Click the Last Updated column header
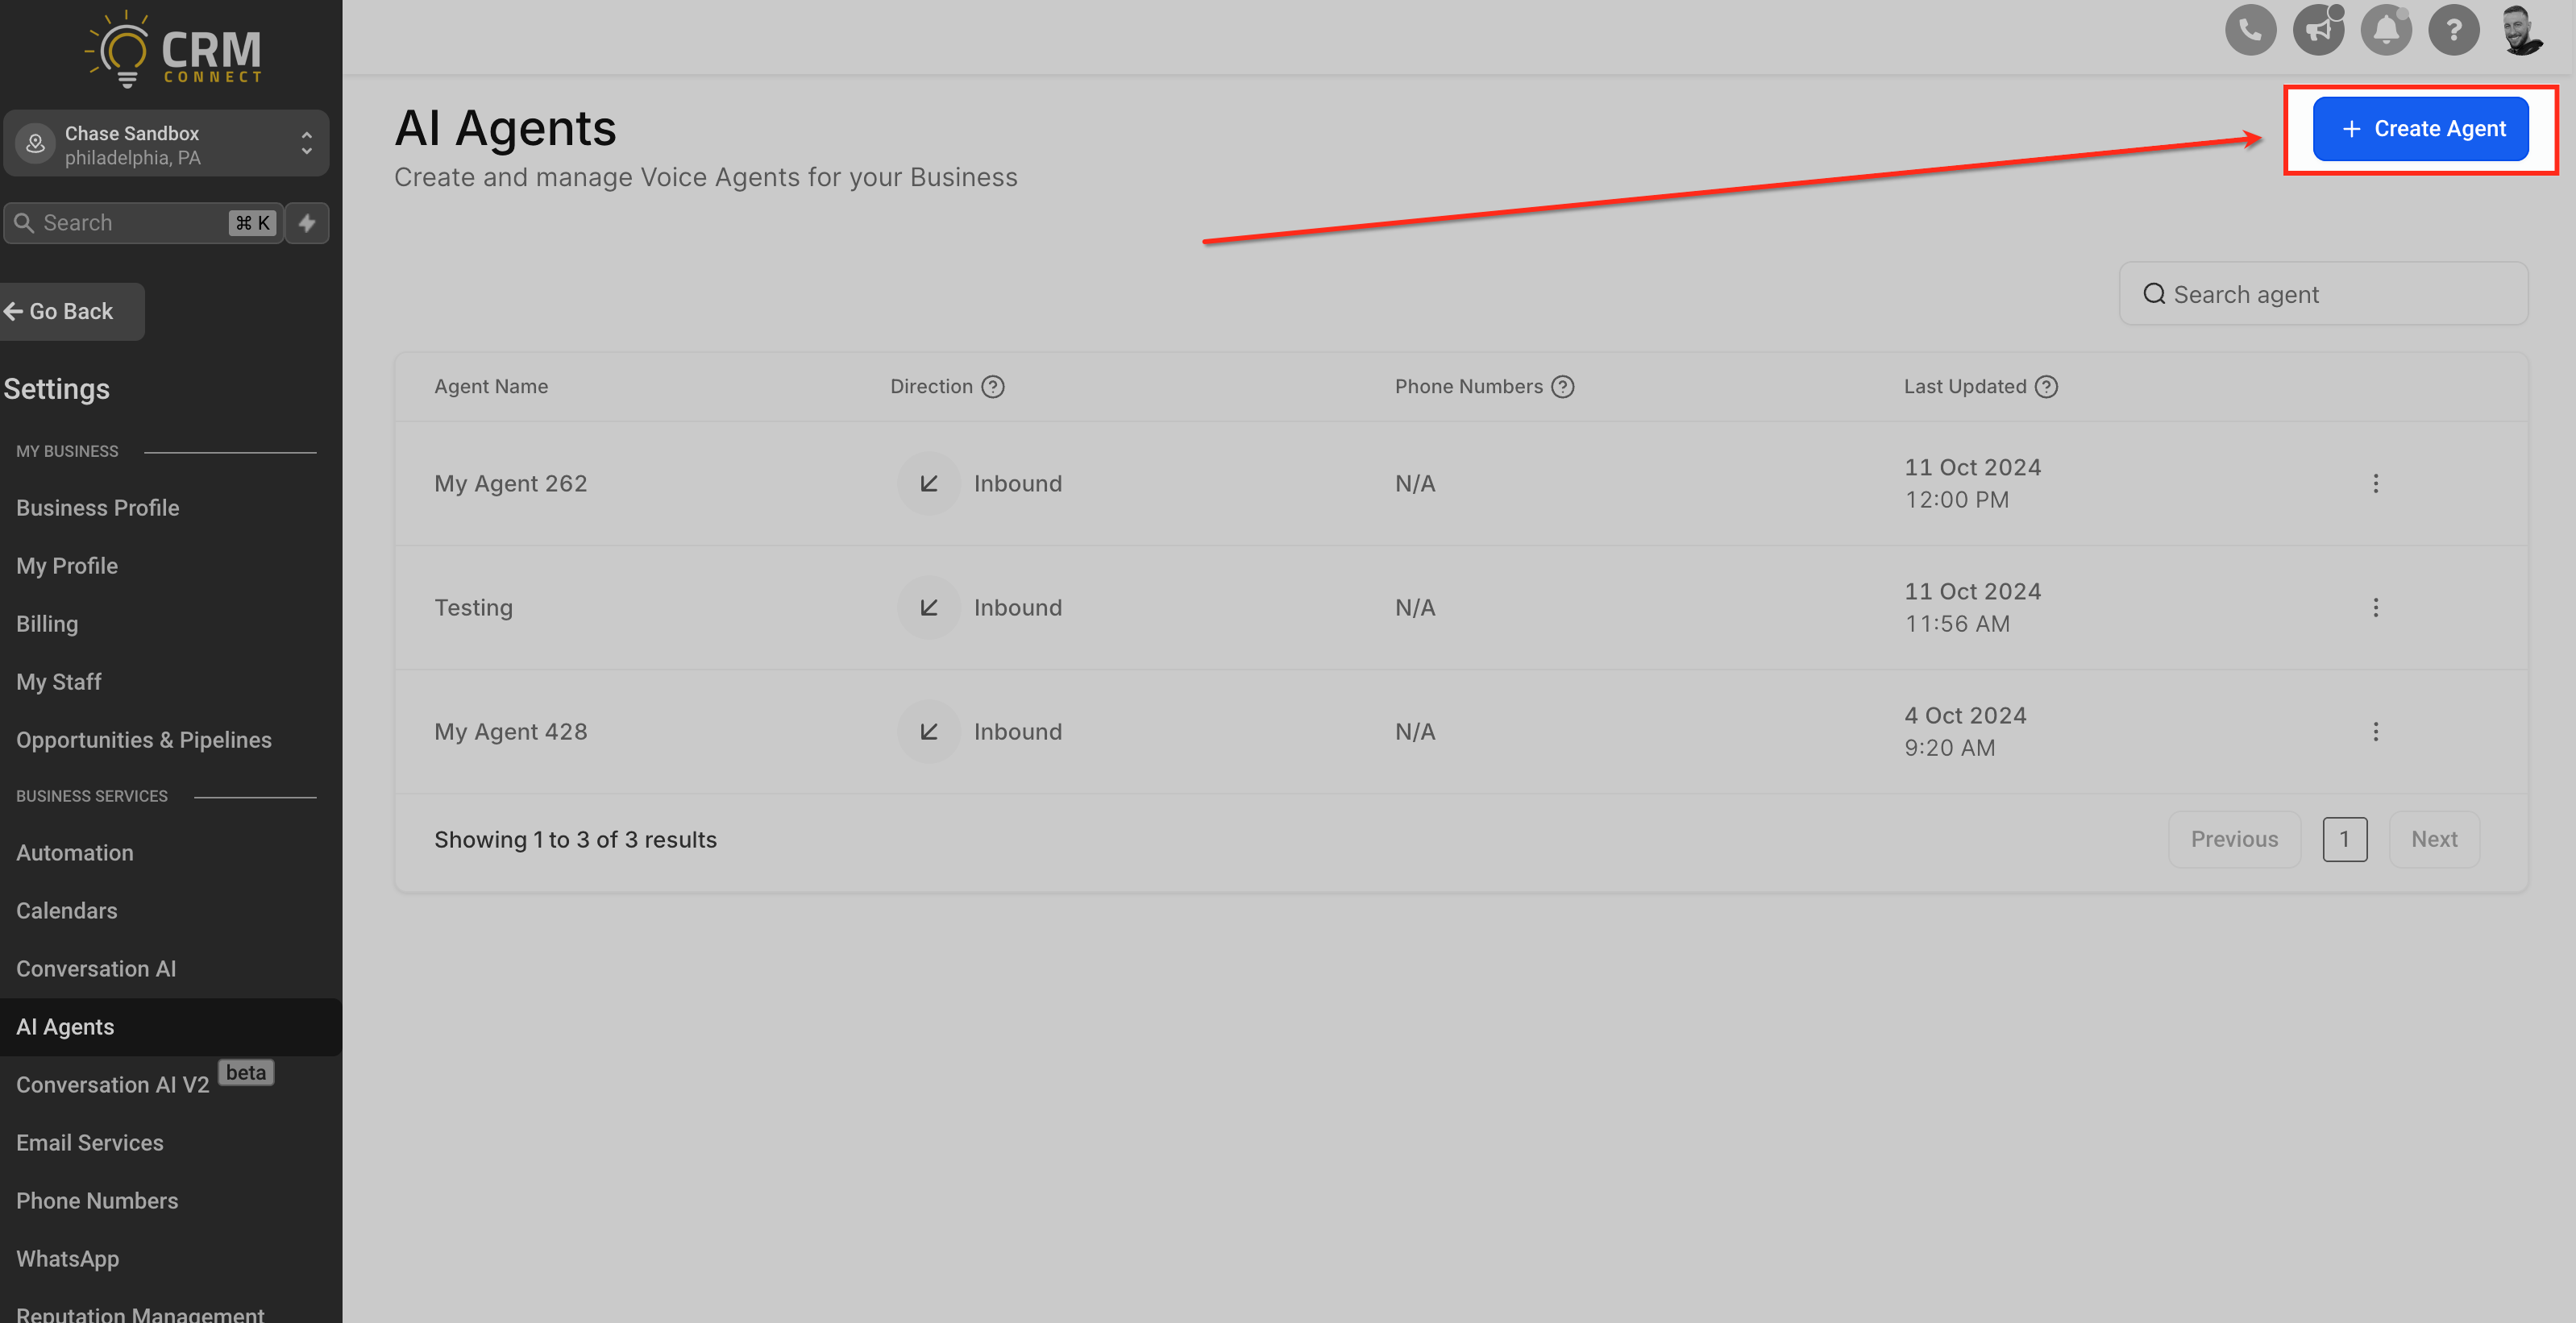This screenshot has height=1323, width=2576. click(1964, 387)
